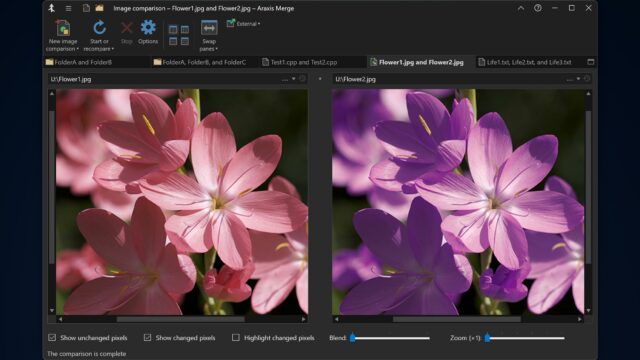Viewport: 640px width, 360px height.
Task: Click the left pane scroll-down arrow
Action: coord(52,311)
